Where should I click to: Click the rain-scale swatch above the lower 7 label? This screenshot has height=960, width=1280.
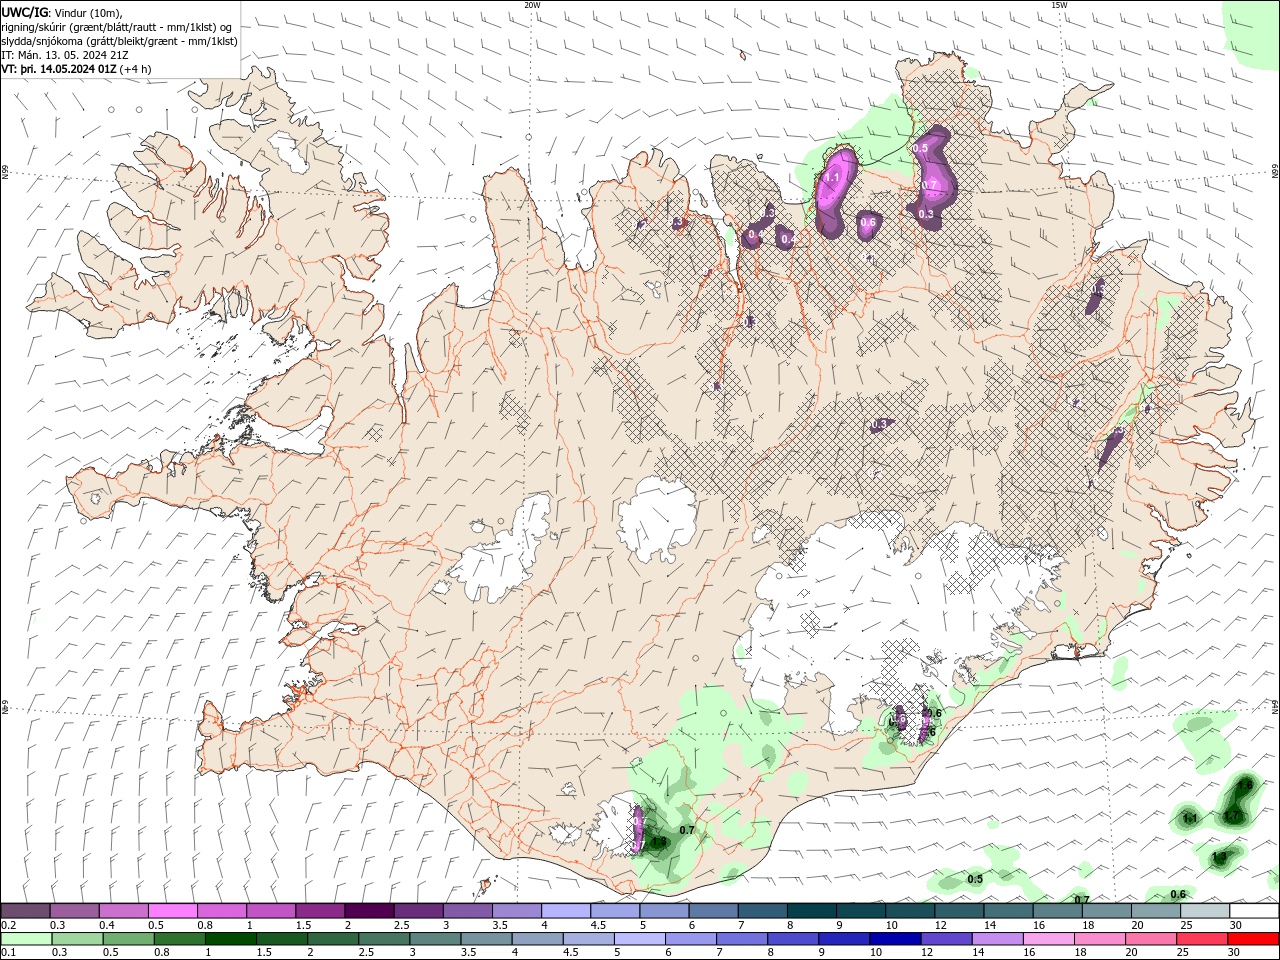pos(742,939)
